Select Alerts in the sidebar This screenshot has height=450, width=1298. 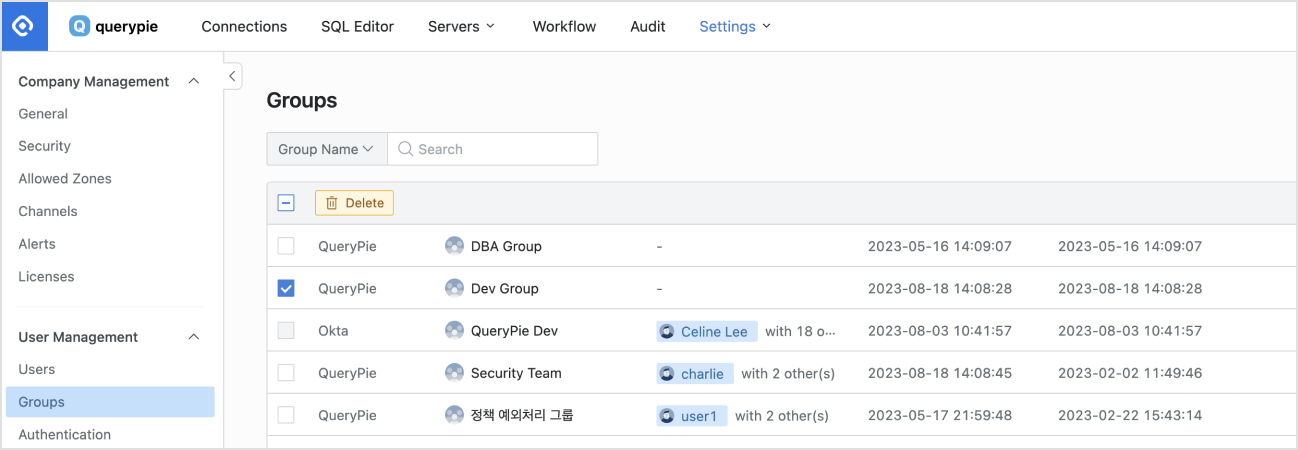click(x=37, y=244)
